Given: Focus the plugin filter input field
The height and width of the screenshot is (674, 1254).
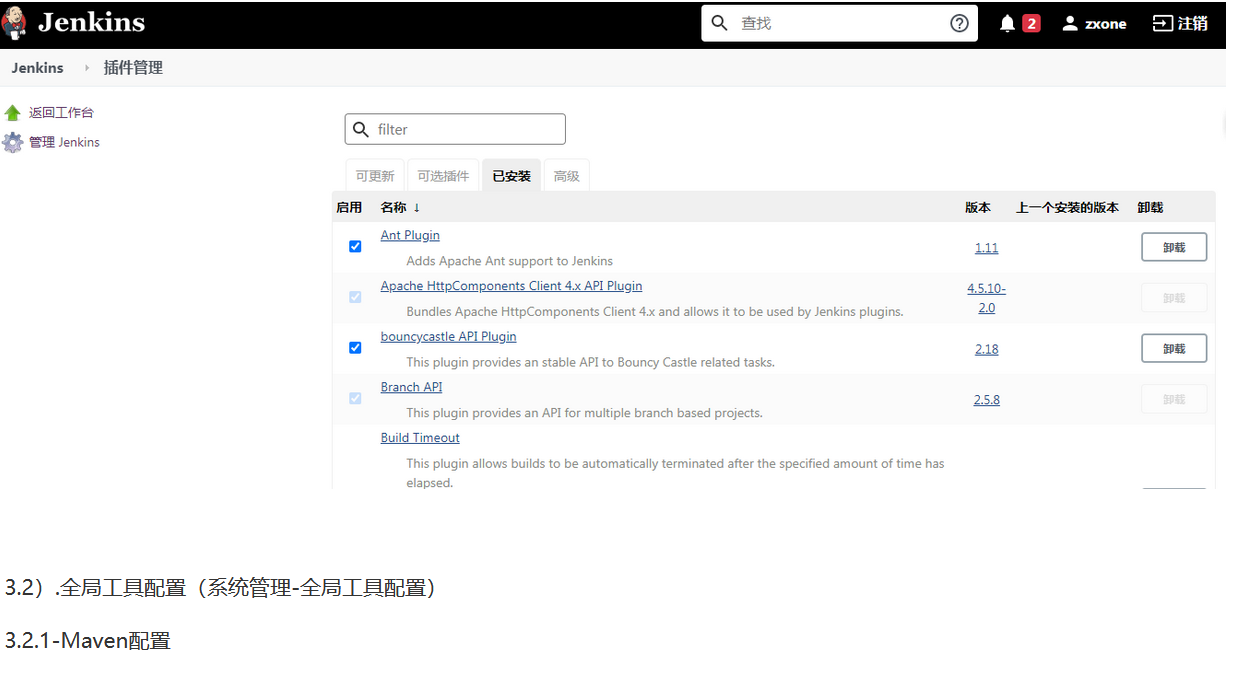Looking at the screenshot, I should pyautogui.click(x=455, y=129).
